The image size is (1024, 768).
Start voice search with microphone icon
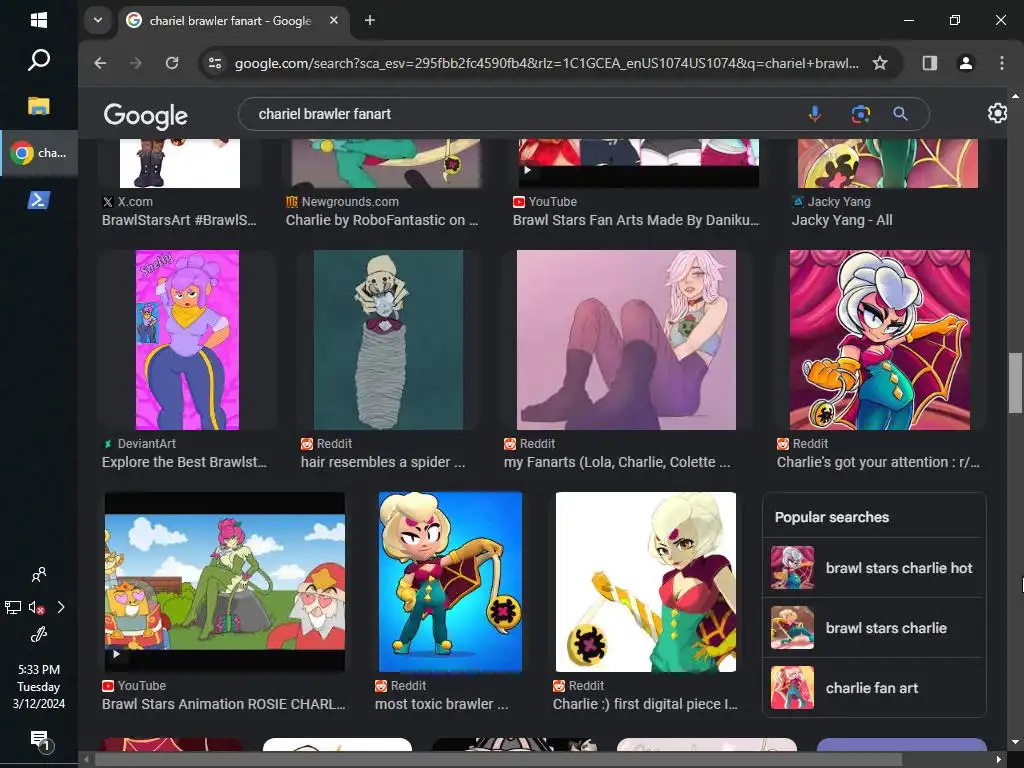[x=814, y=114]
